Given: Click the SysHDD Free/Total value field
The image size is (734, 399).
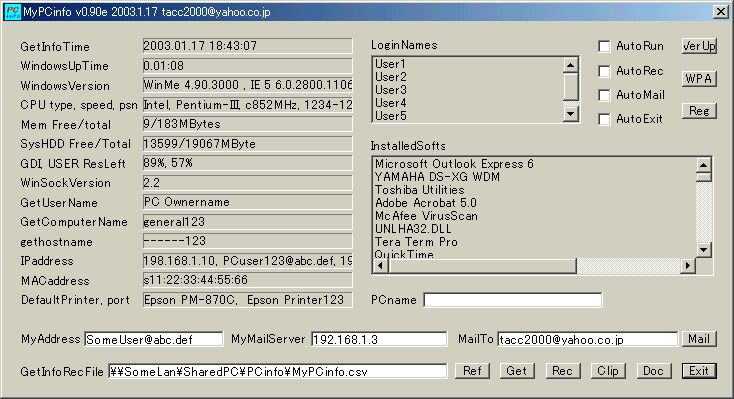Looking at the screenshot, I should pos(247,144).
